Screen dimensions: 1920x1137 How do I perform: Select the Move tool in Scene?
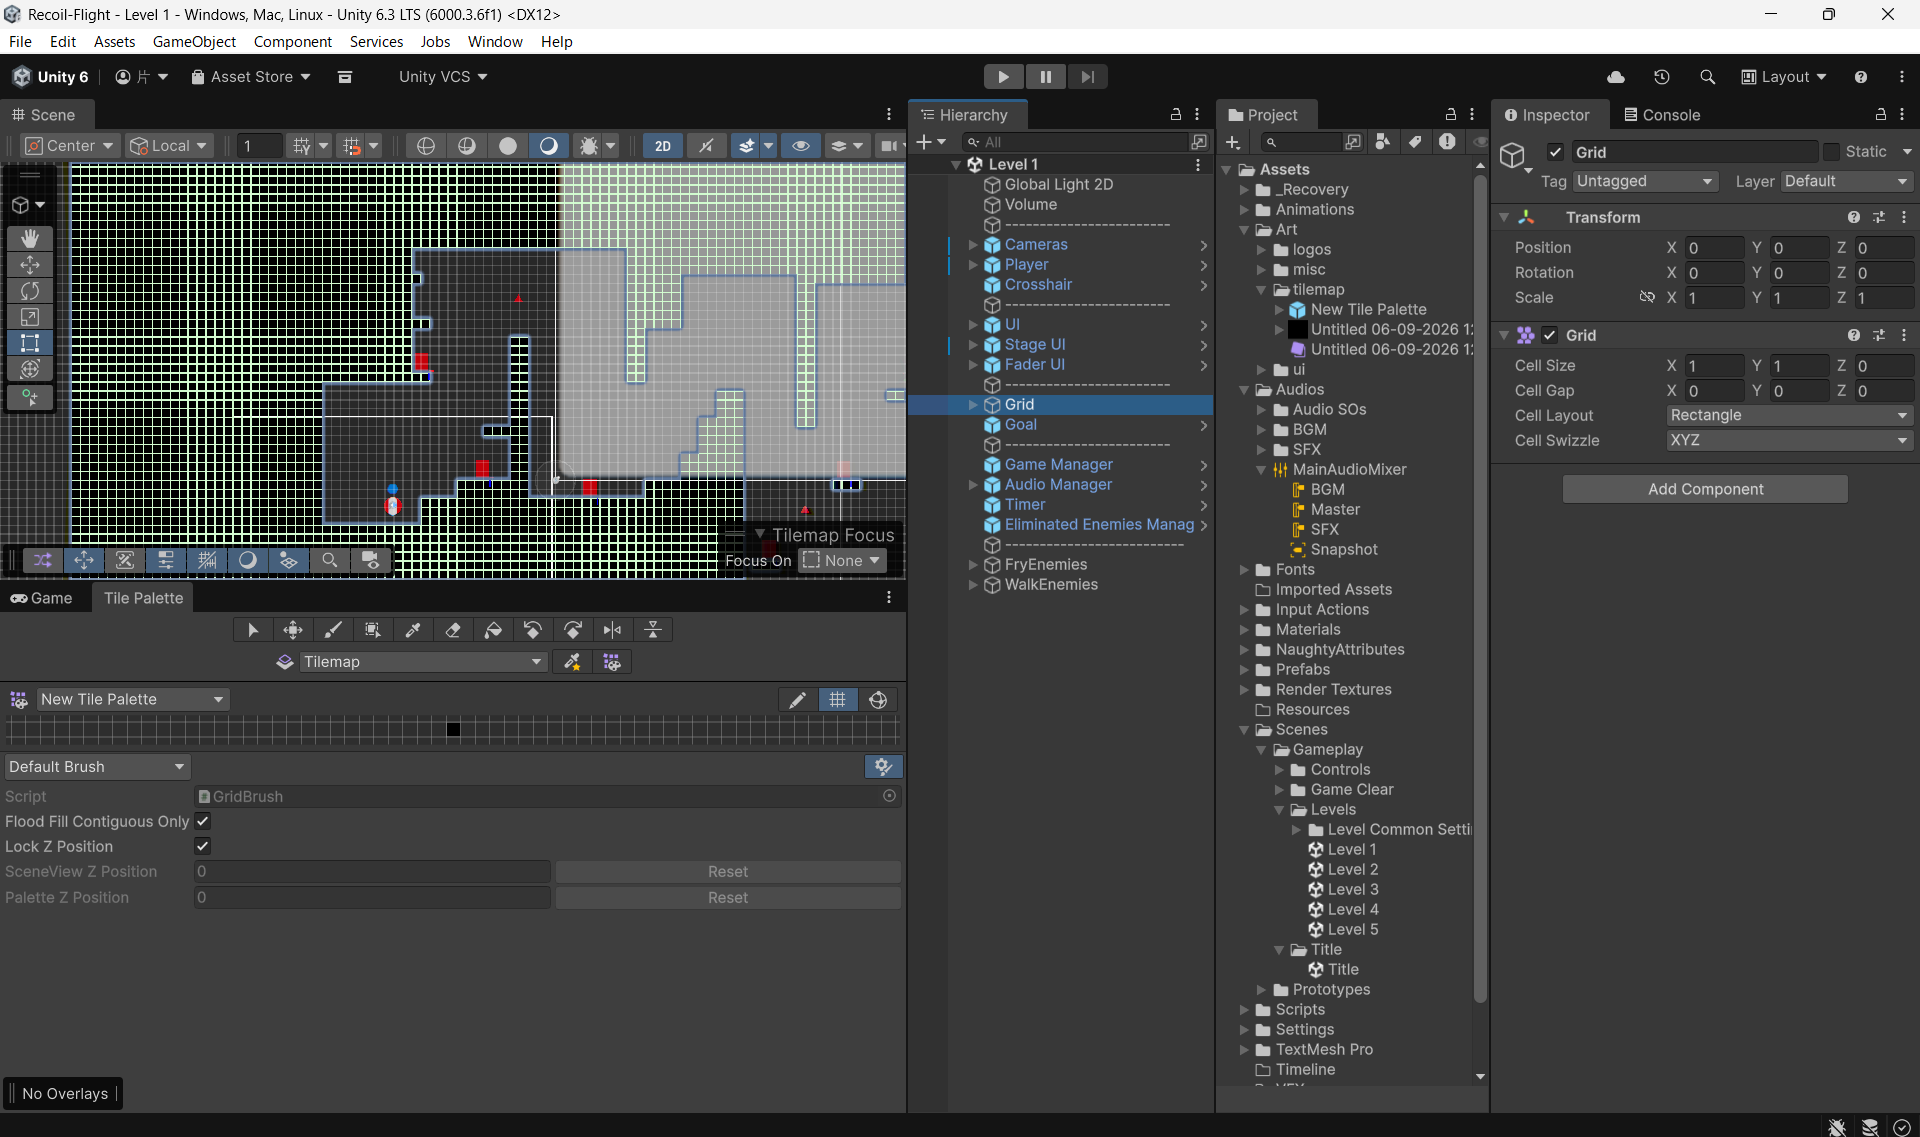pyautogui.click(x=30, y=264)
